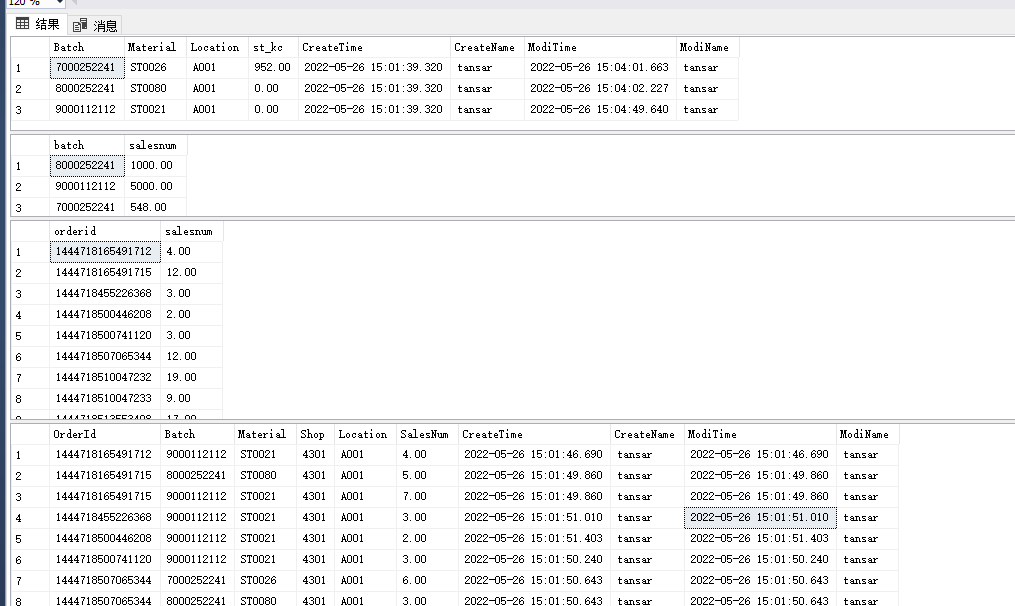Image resolution: width=1015 pixels, height=606 pixels.
Task: Open the 120 % zoom level dropdown
Action: pos(60,3)
